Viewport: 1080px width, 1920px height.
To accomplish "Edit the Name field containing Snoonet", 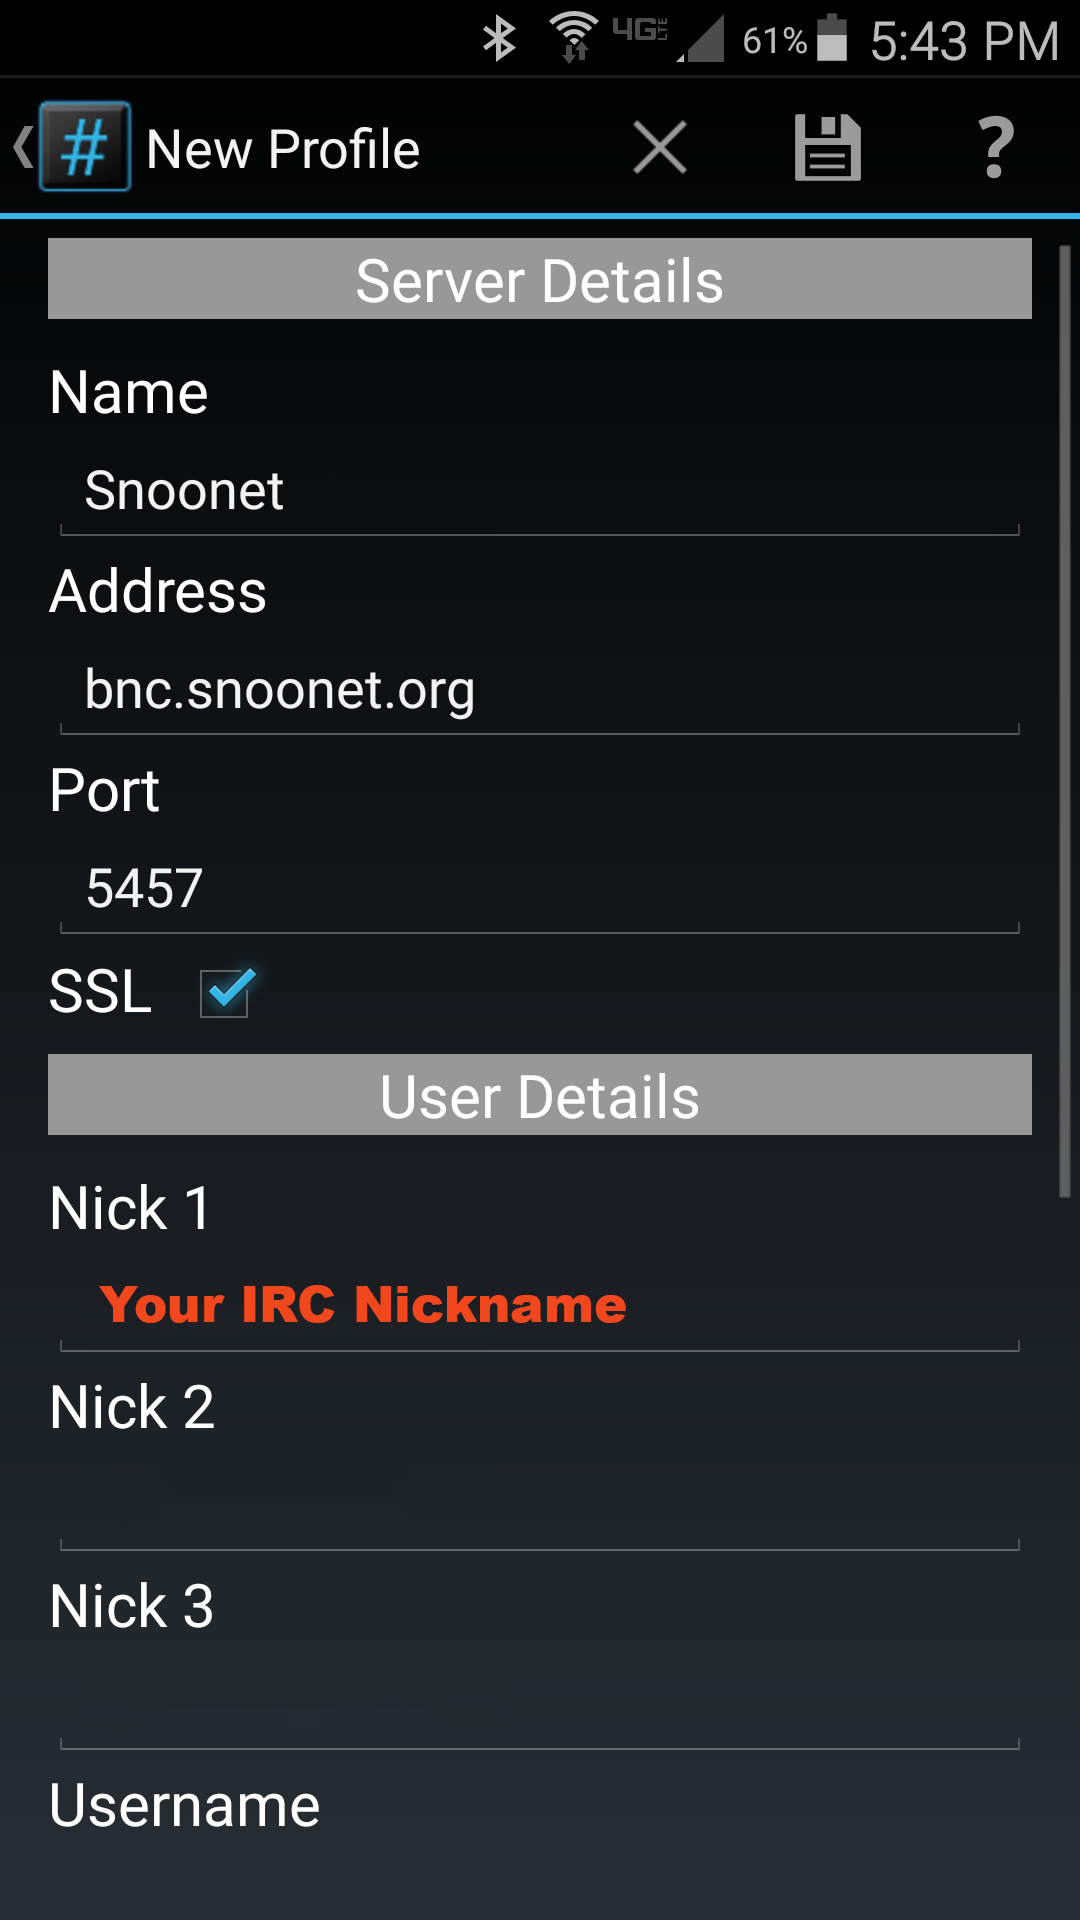I will pos(540,492).
